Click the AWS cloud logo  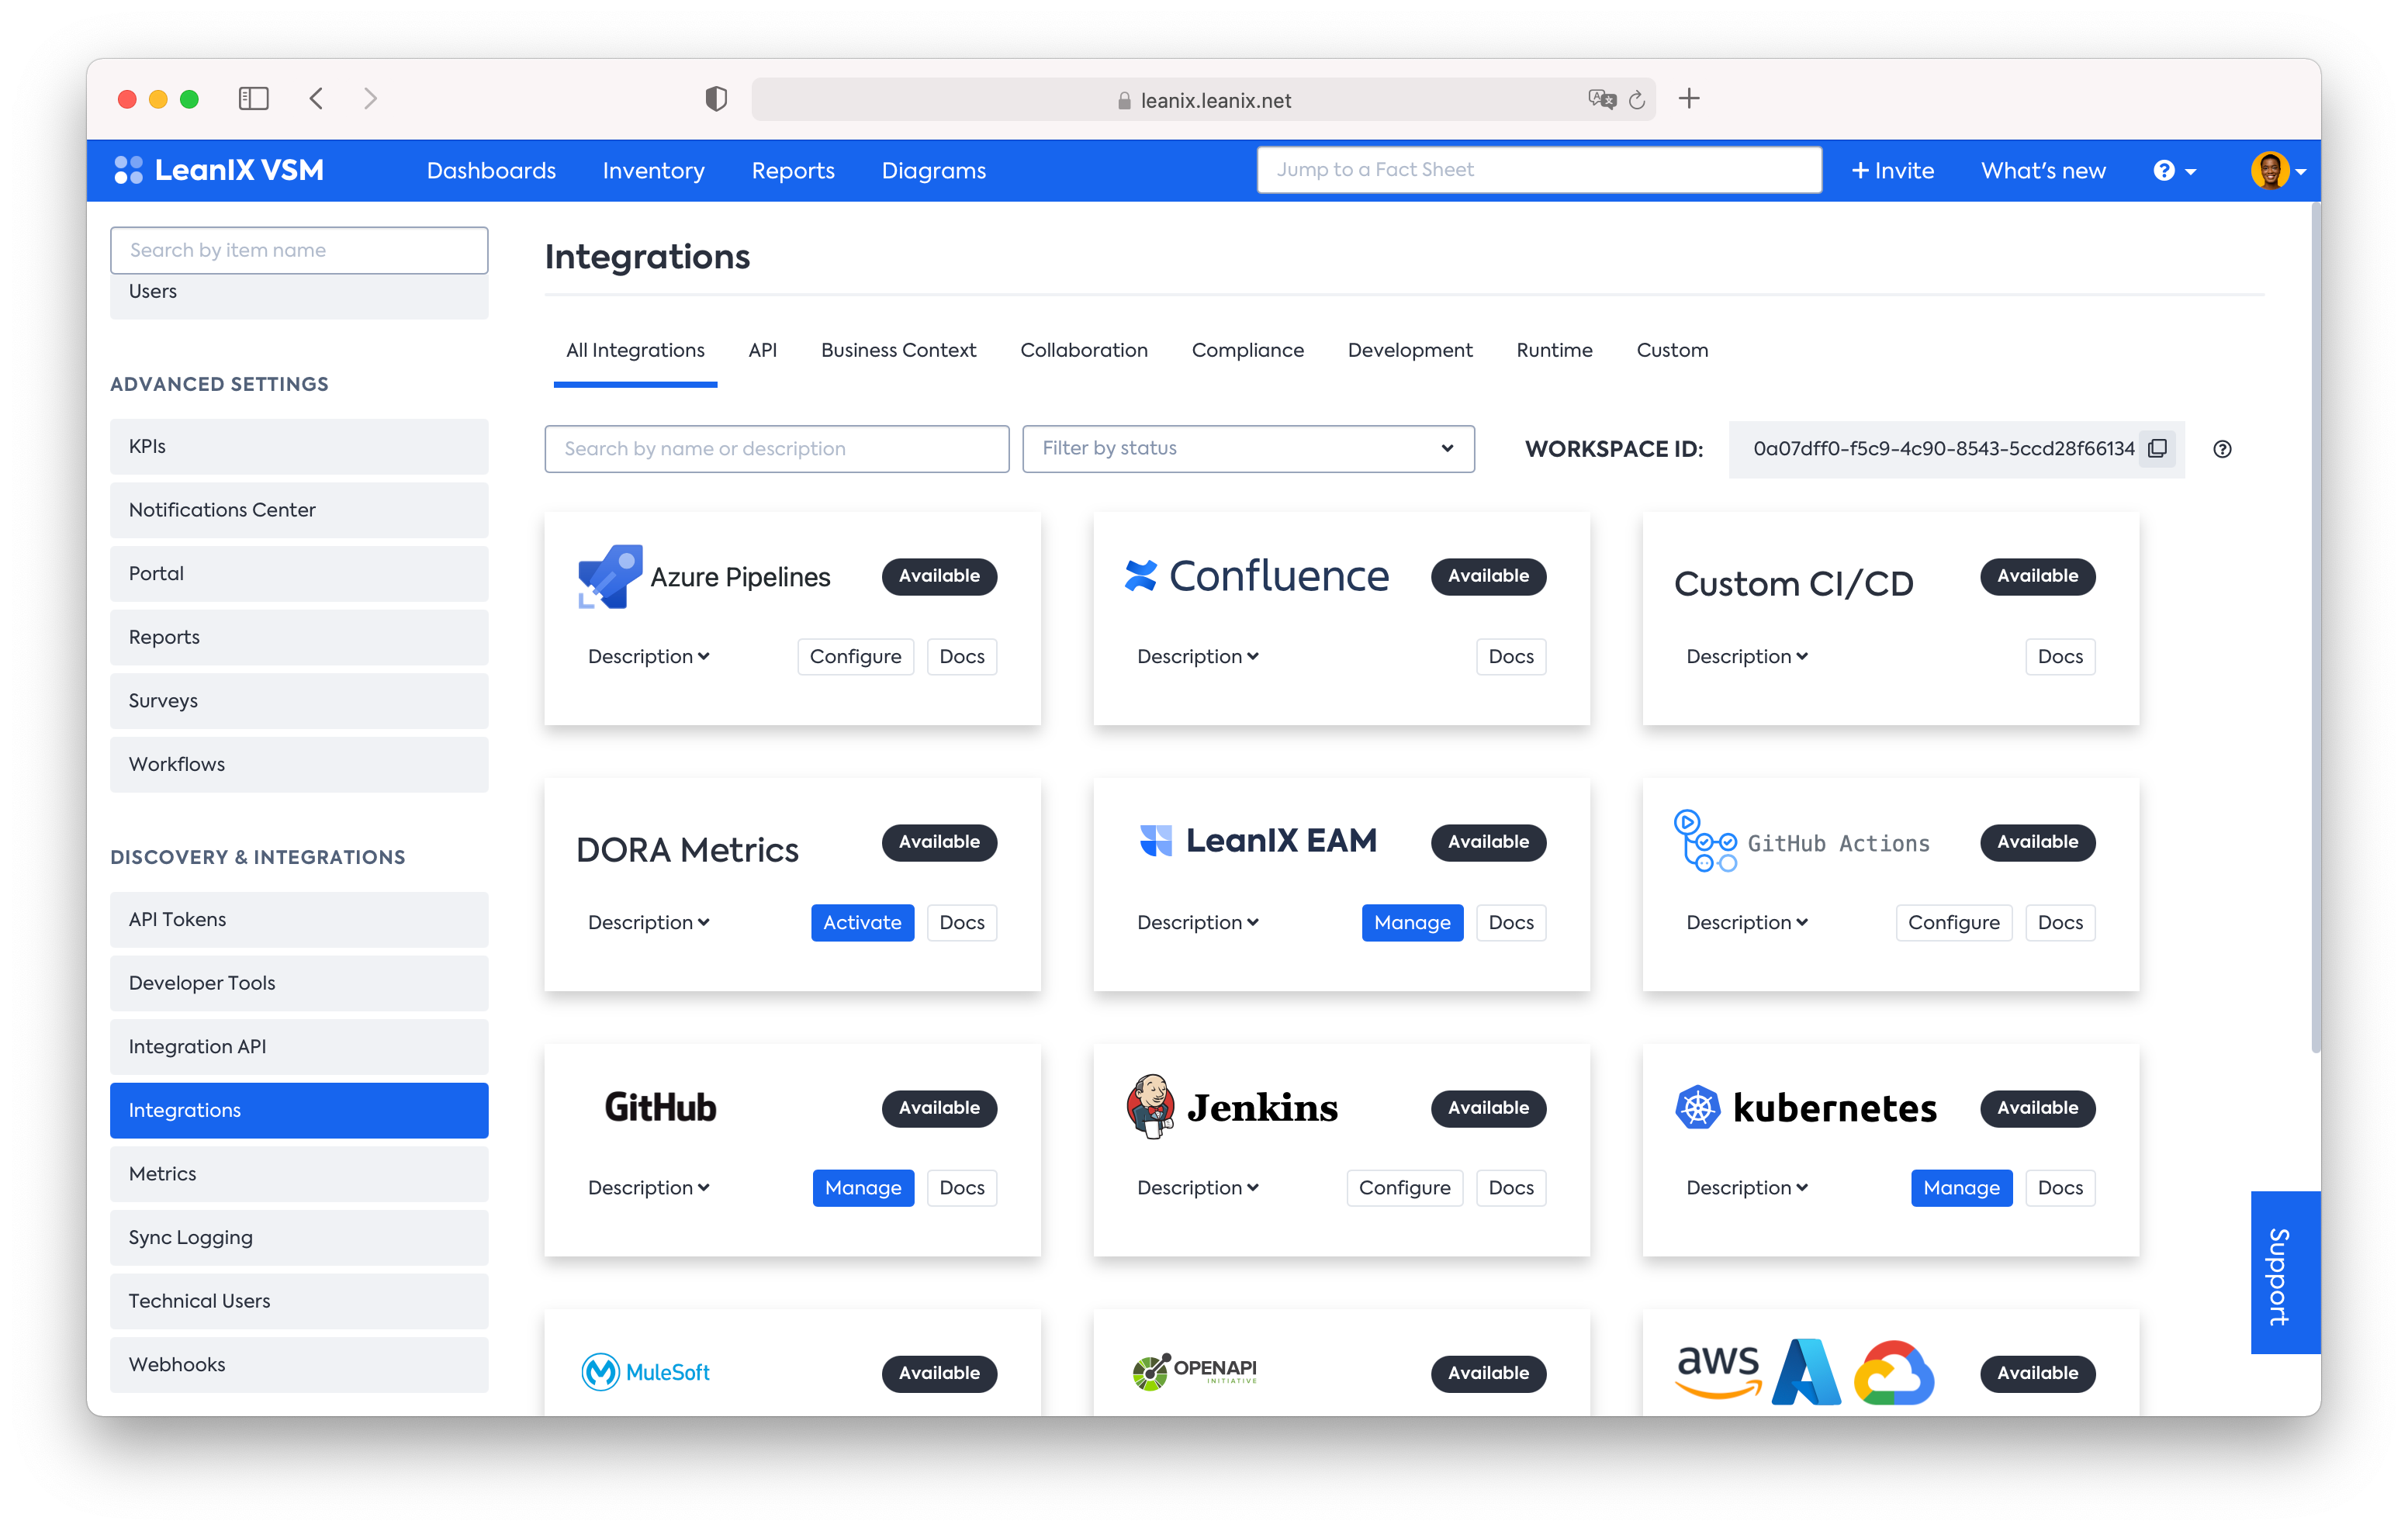1718,1372
